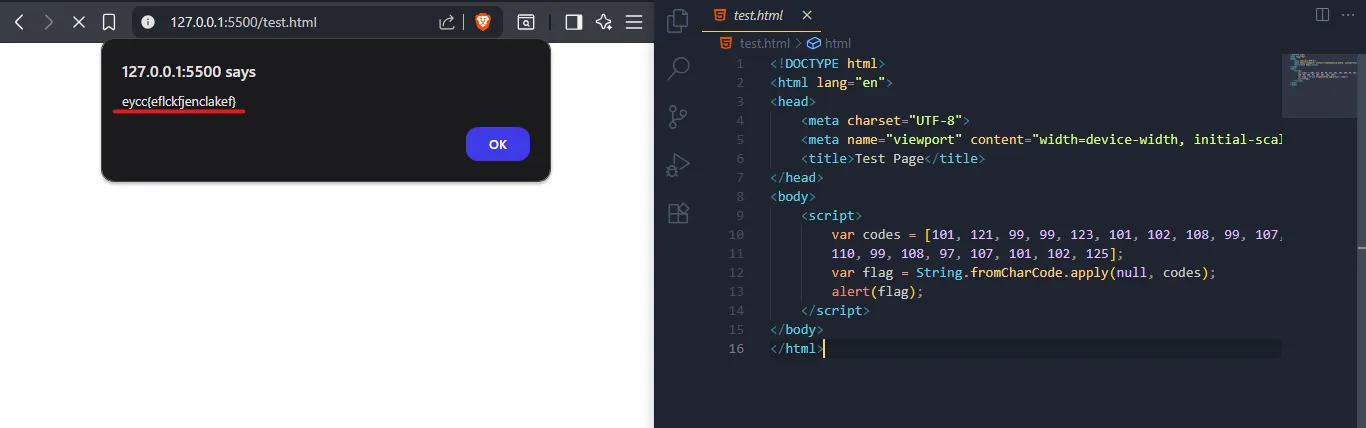Click the alert message eycc{eflckfjenclakef}

point(179,101)
